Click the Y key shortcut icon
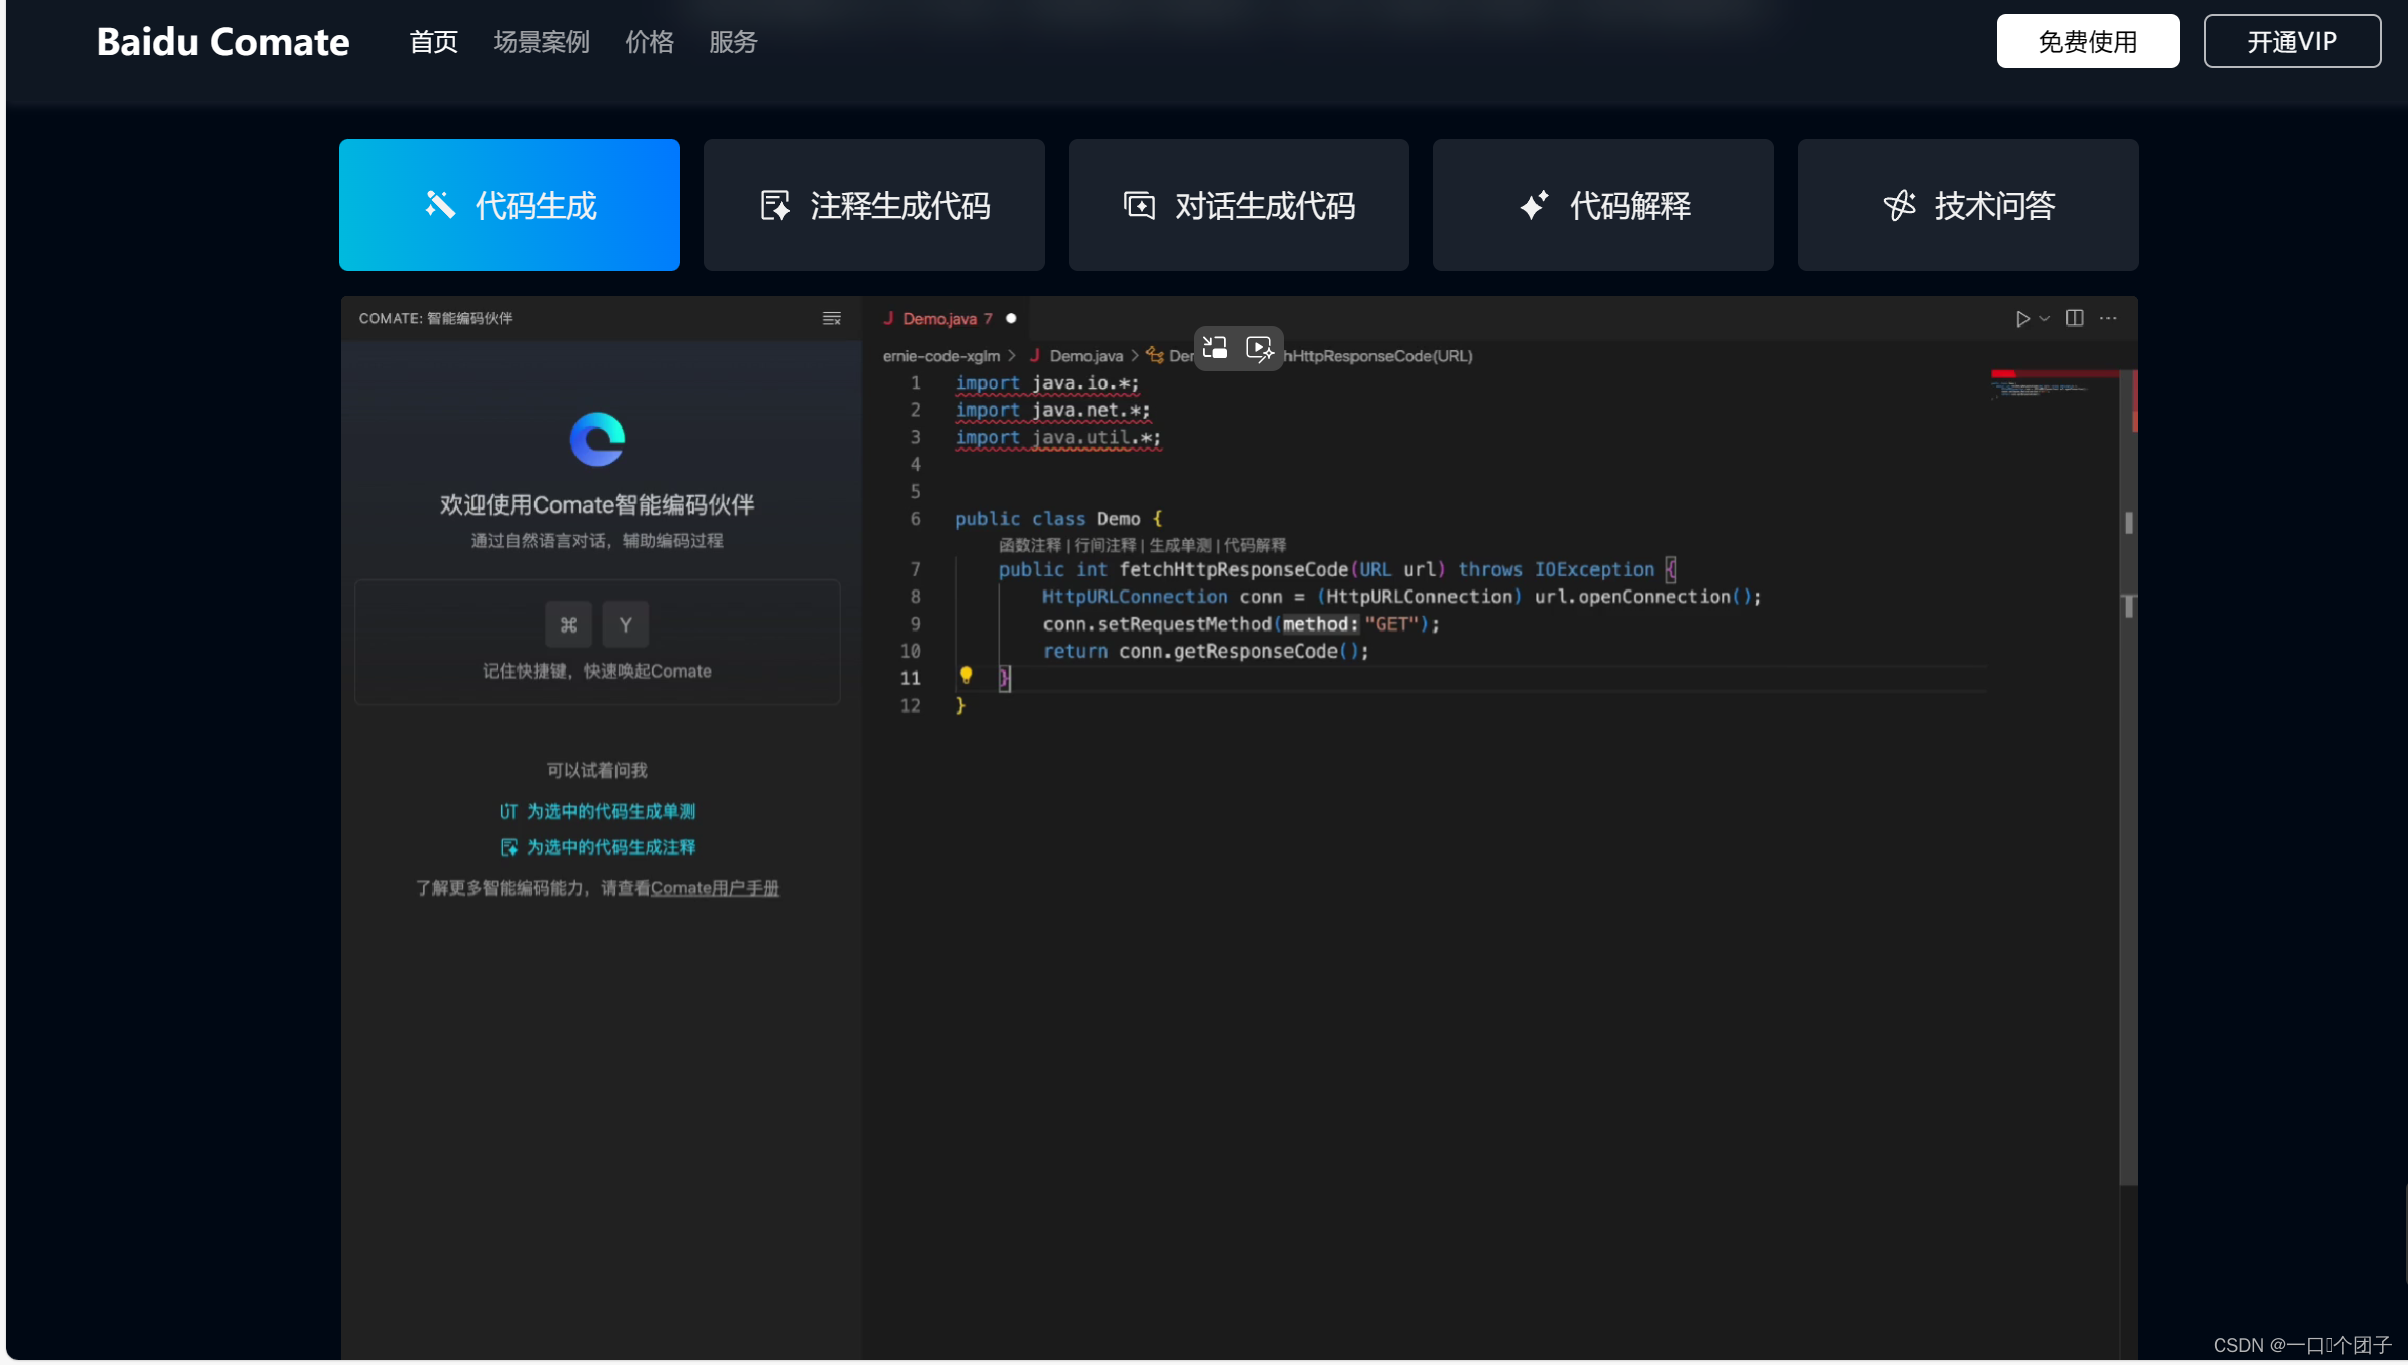 click(626, 625)
